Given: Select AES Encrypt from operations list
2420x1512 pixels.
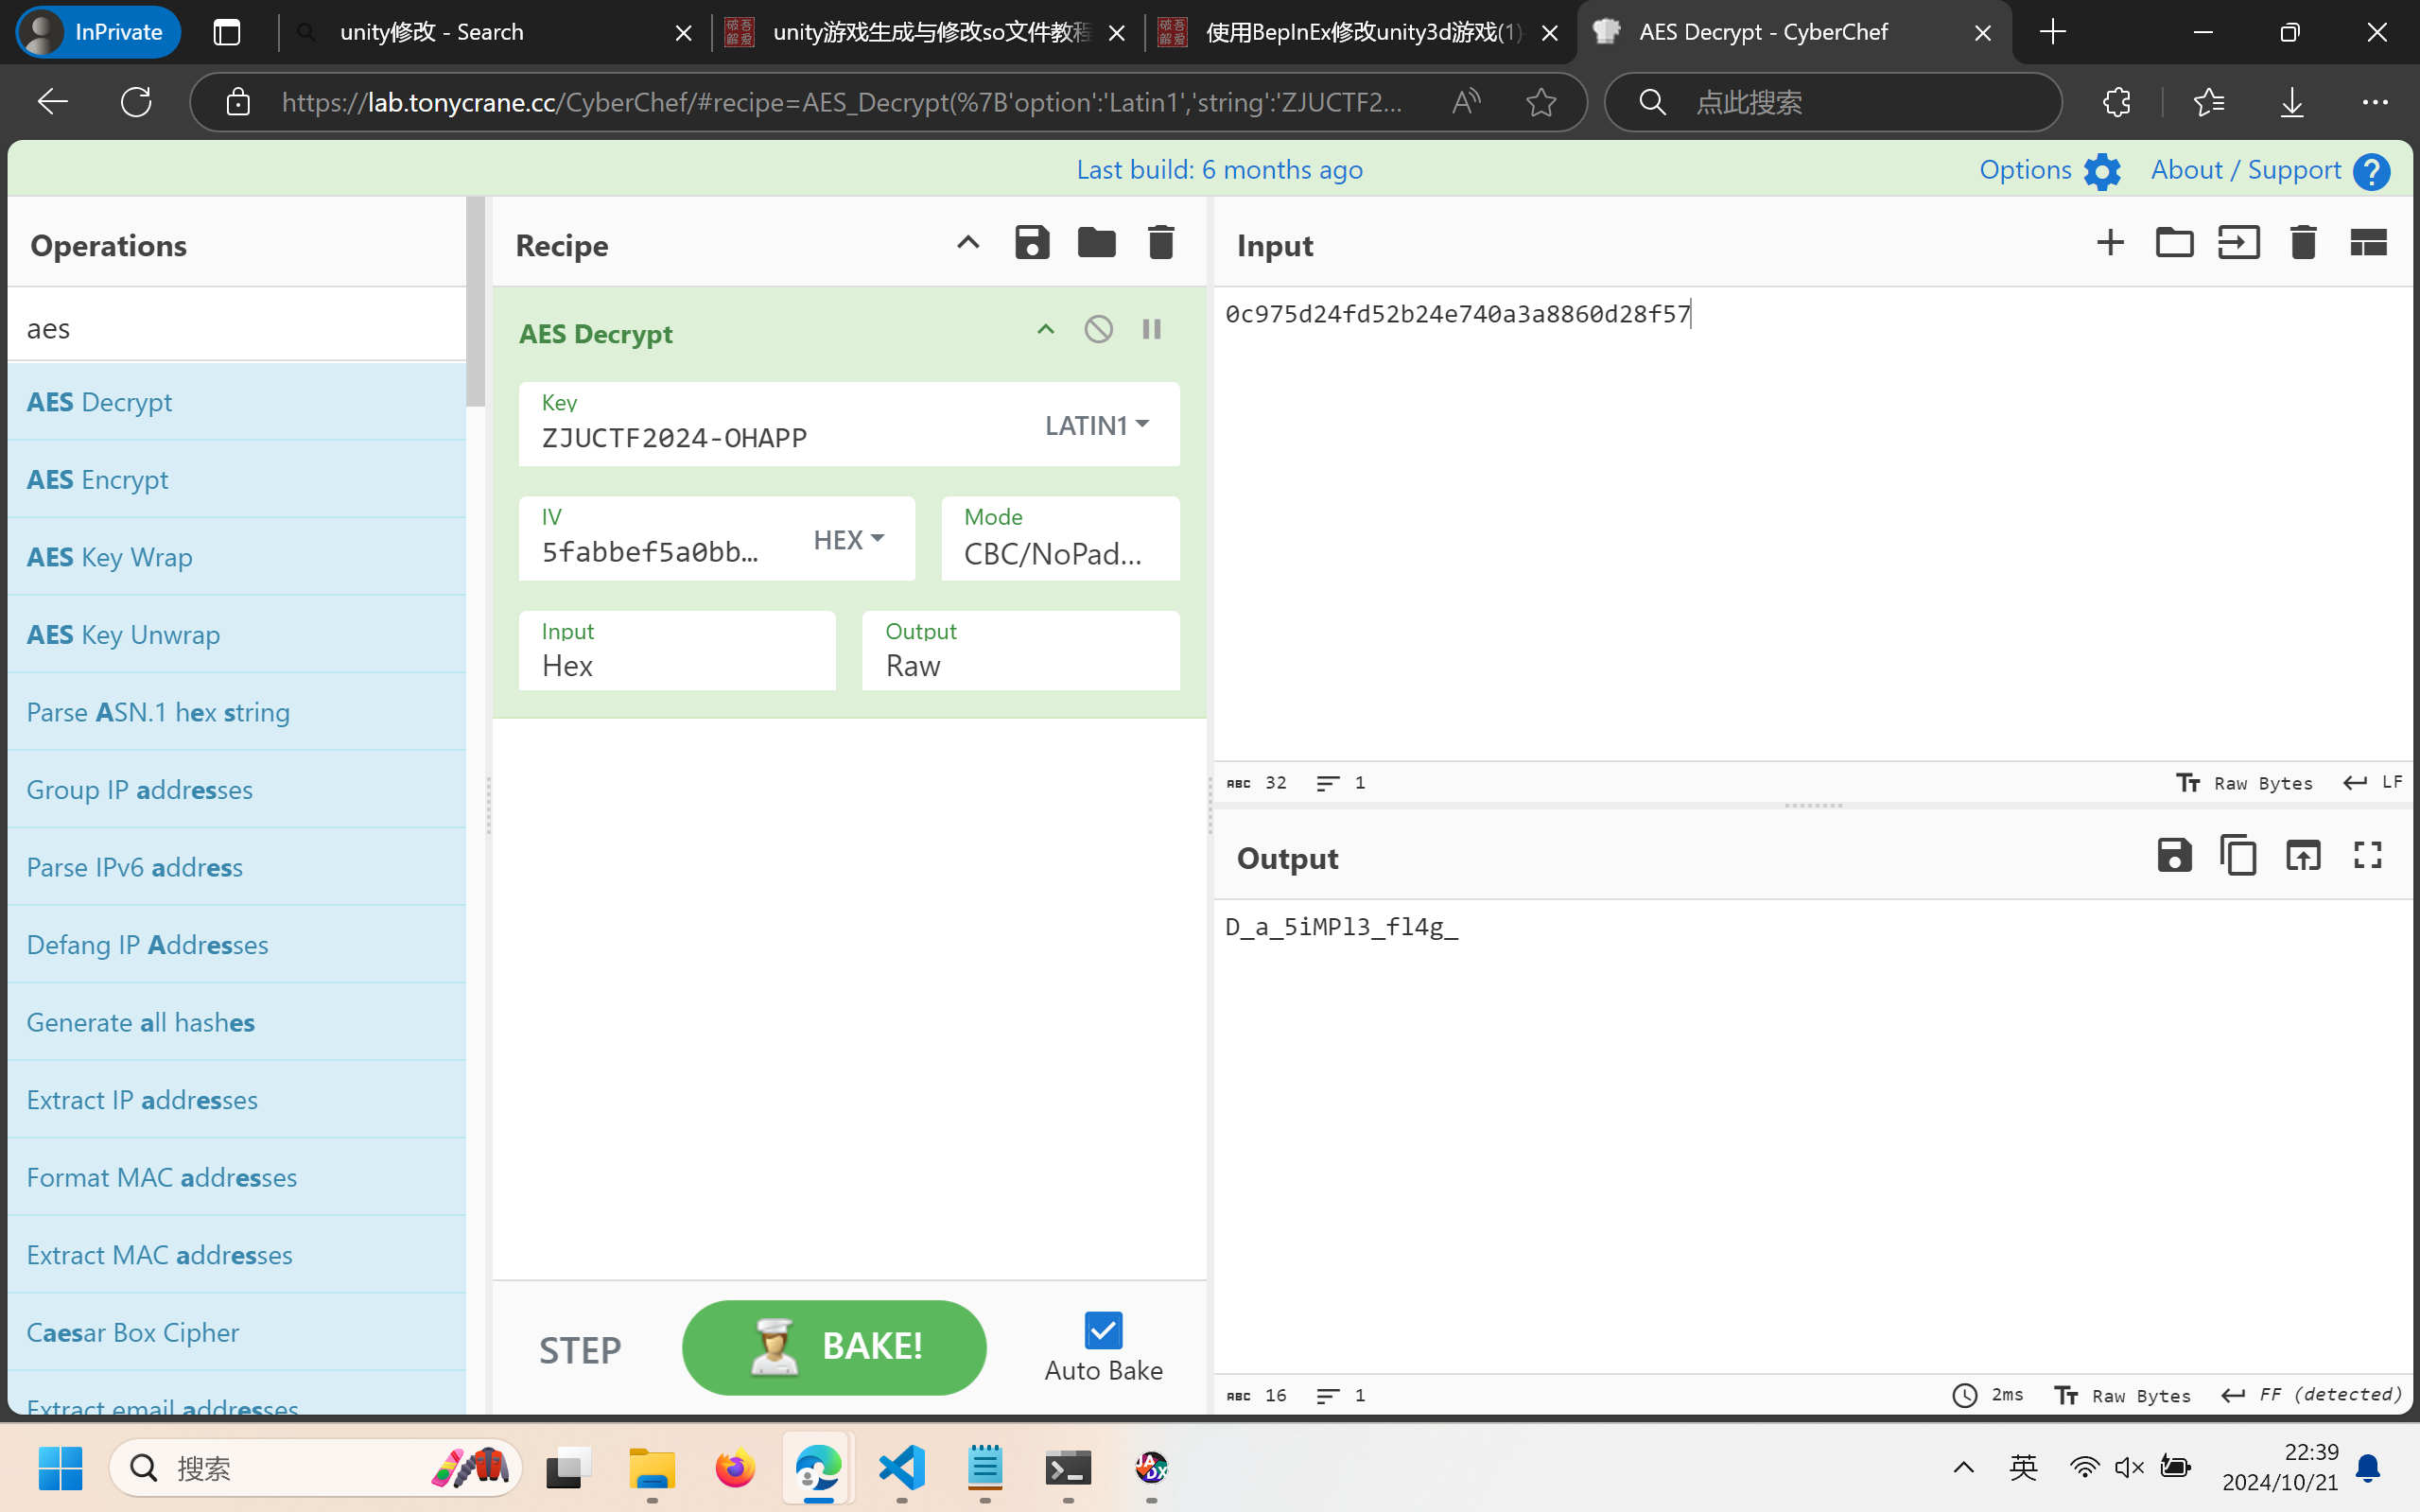Looking at the screenshot, I should click(x=98, y=480).
